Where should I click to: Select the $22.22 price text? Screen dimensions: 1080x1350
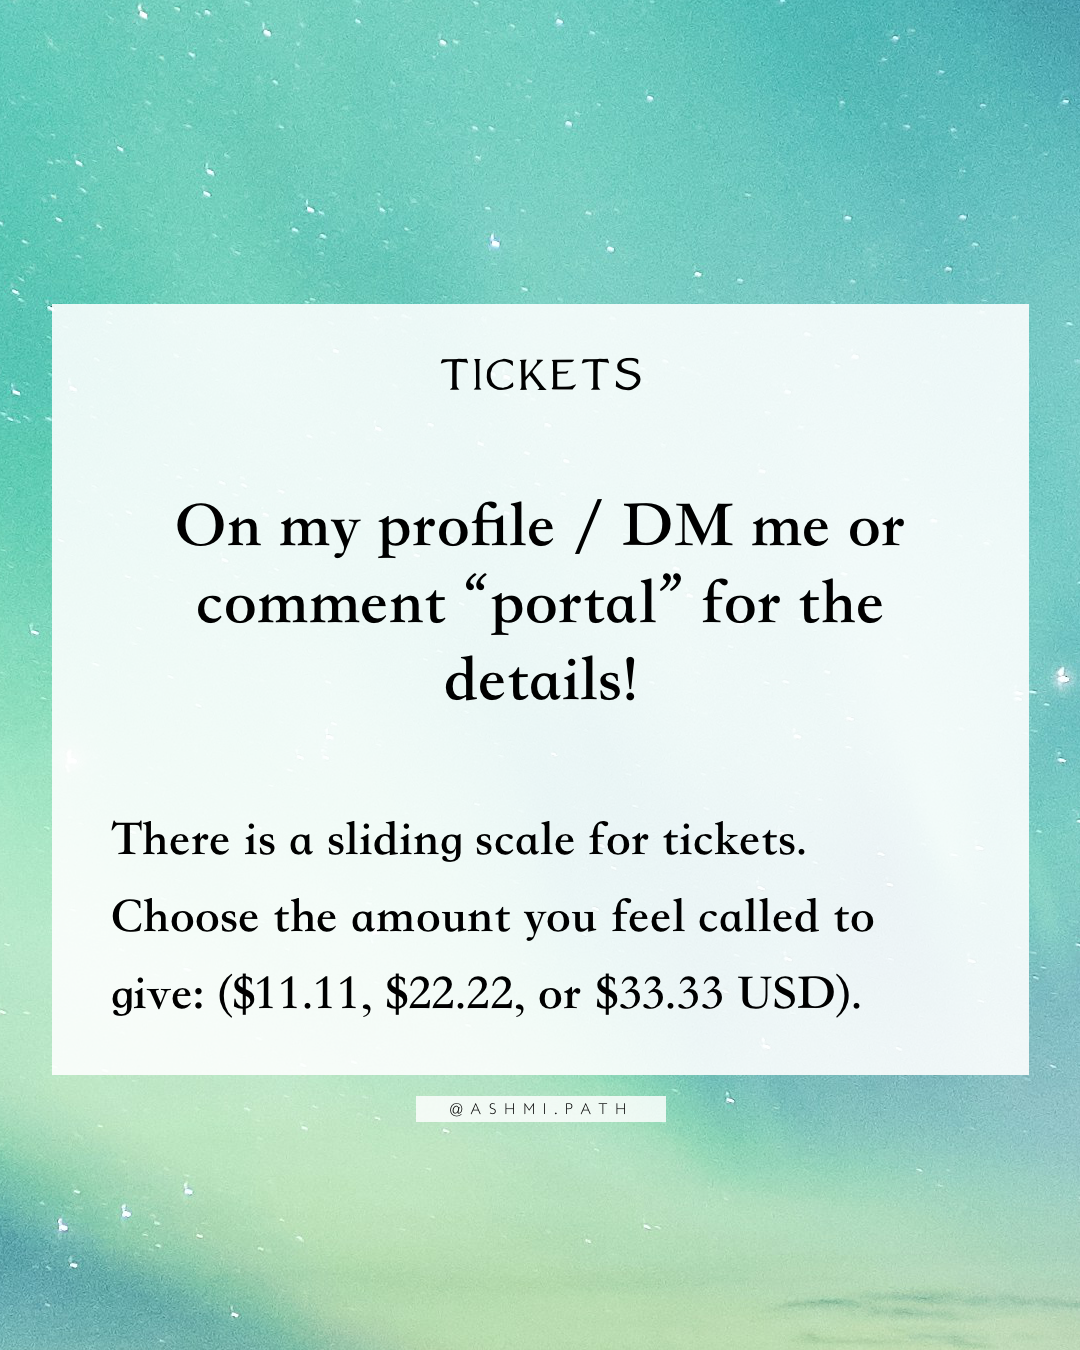point(450,994)
